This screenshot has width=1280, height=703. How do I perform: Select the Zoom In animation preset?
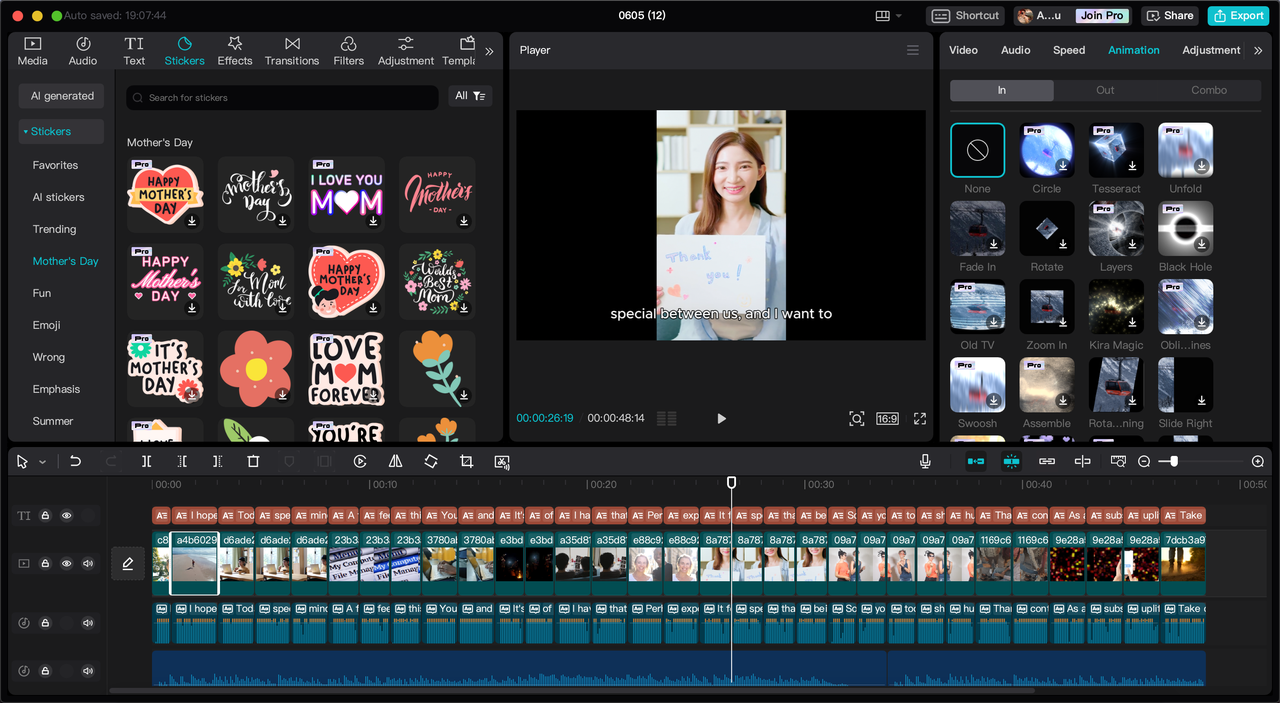point(1047,306)
